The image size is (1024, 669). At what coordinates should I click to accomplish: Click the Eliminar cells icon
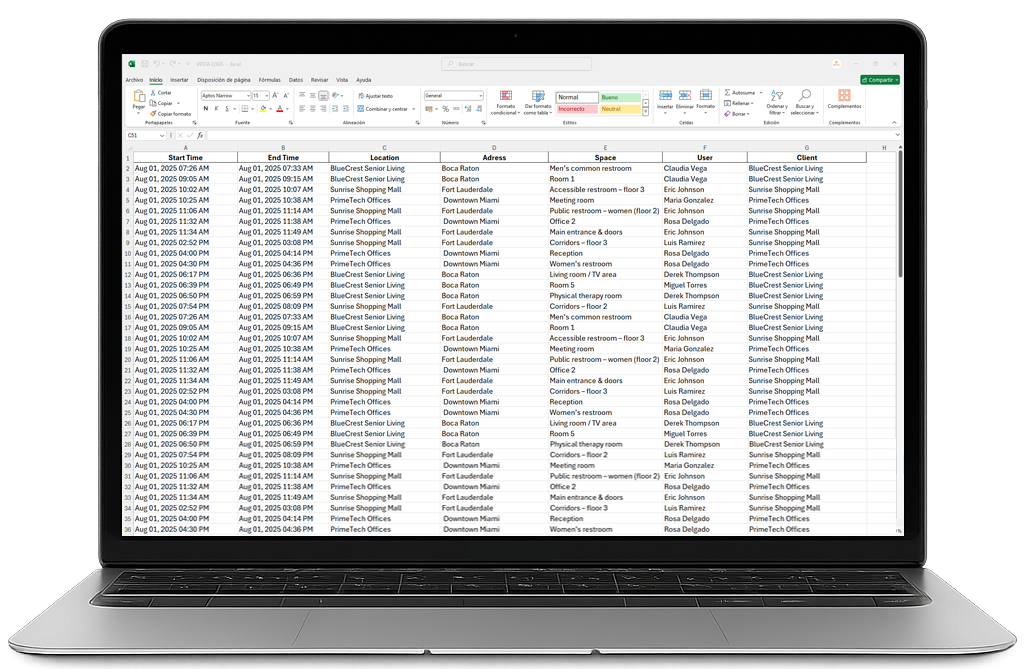pyautogui.click(x=685, y=94)
